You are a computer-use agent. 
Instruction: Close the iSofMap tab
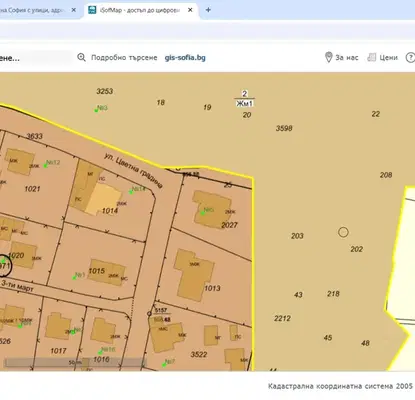tap(190, 10)
